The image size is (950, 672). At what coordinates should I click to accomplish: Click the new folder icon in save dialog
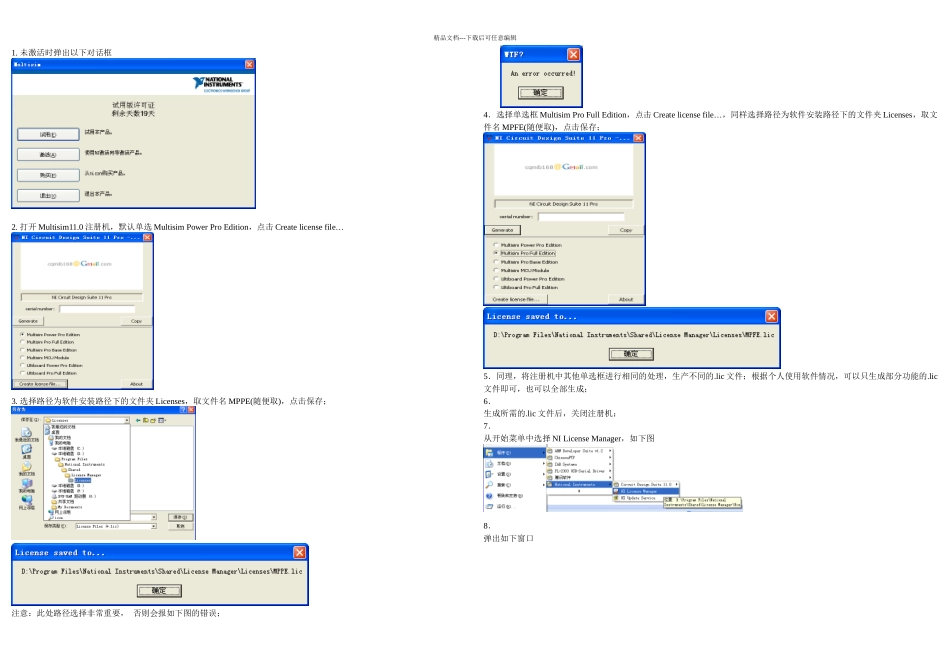point(153,420)
